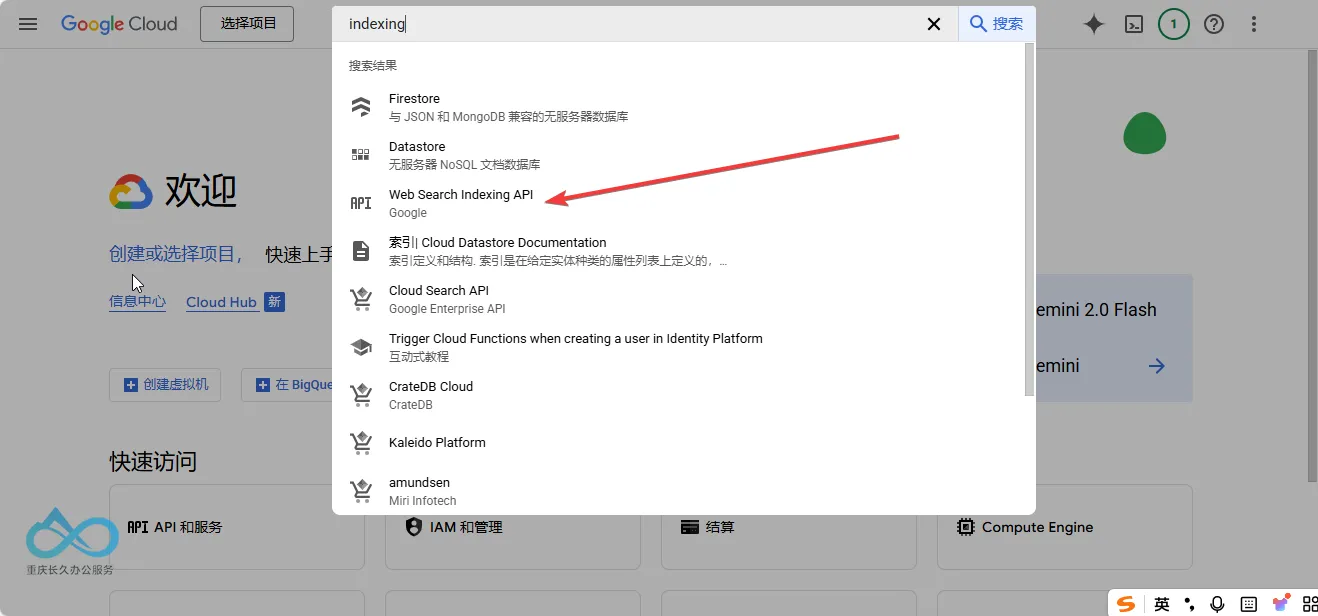Click the Firestore product icon

tap(361, 107)
